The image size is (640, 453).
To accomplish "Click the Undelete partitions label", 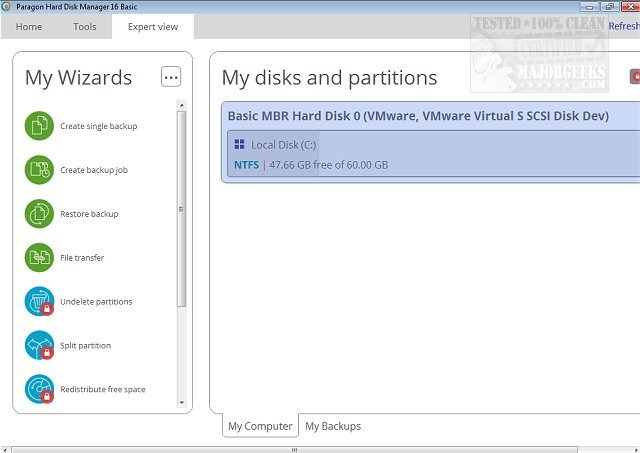I will tap(96, 302).
